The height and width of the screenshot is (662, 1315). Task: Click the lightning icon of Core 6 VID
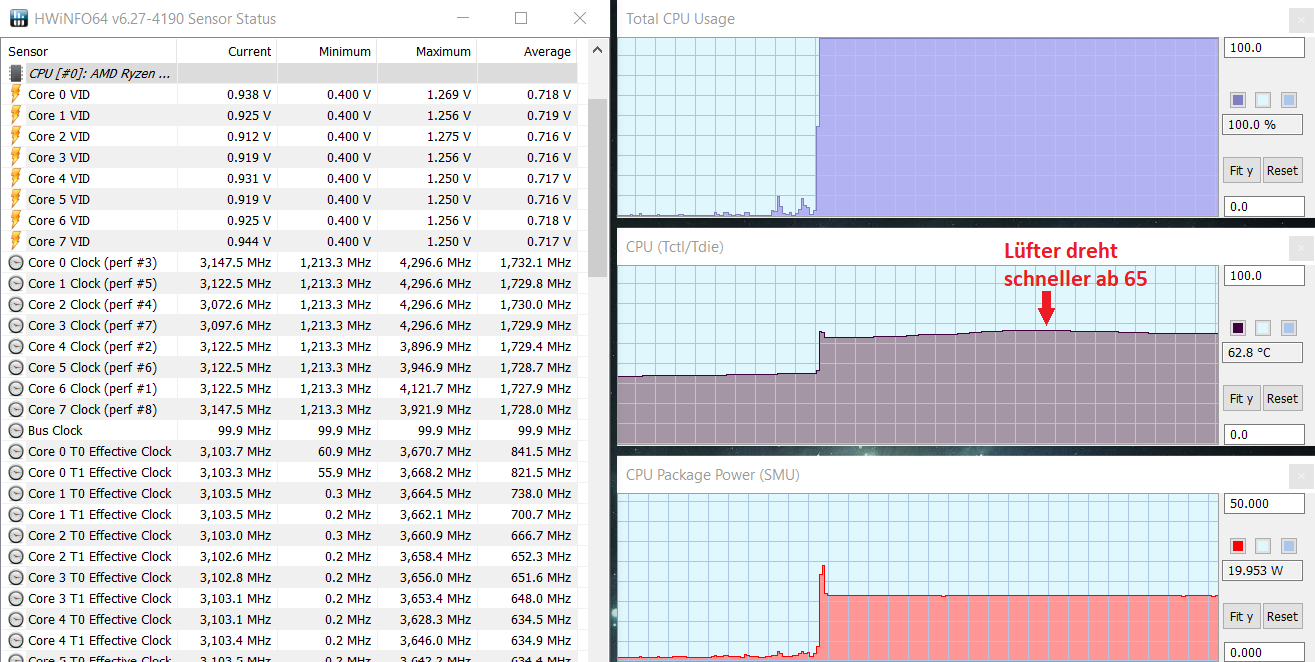tap(16, 220)
